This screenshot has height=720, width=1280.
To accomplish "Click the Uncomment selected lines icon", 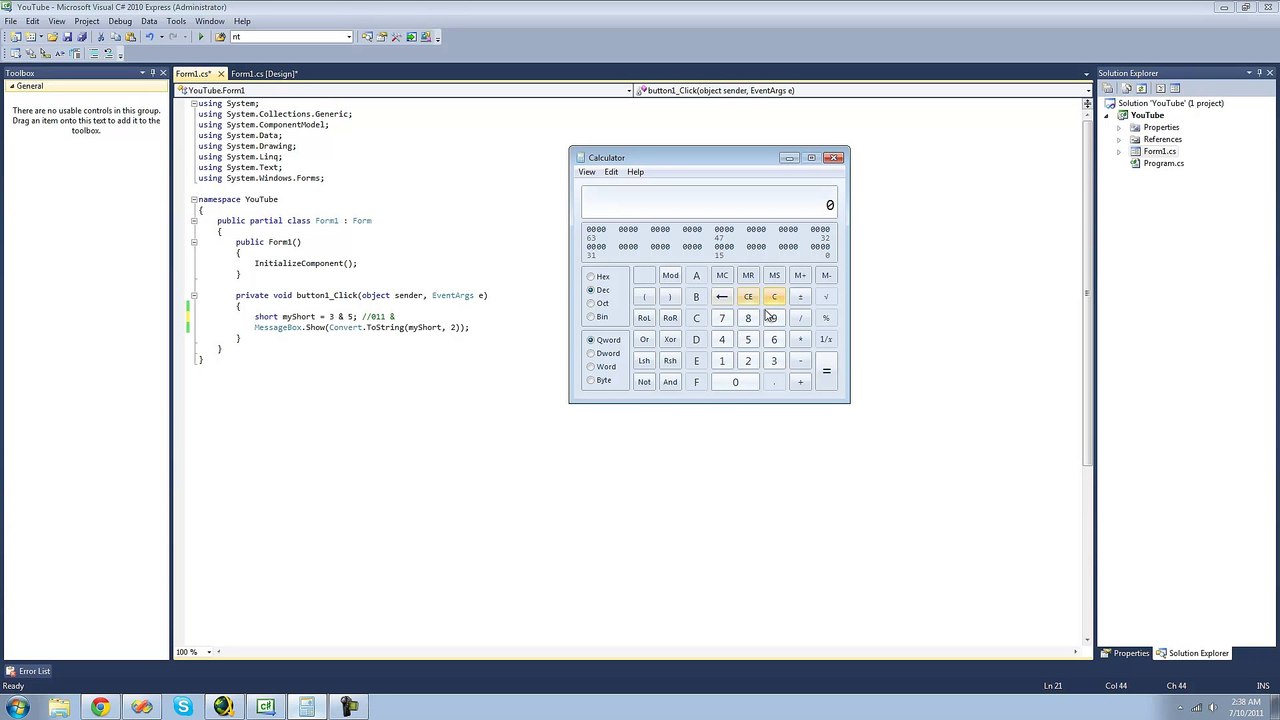I will coord(108,53).
